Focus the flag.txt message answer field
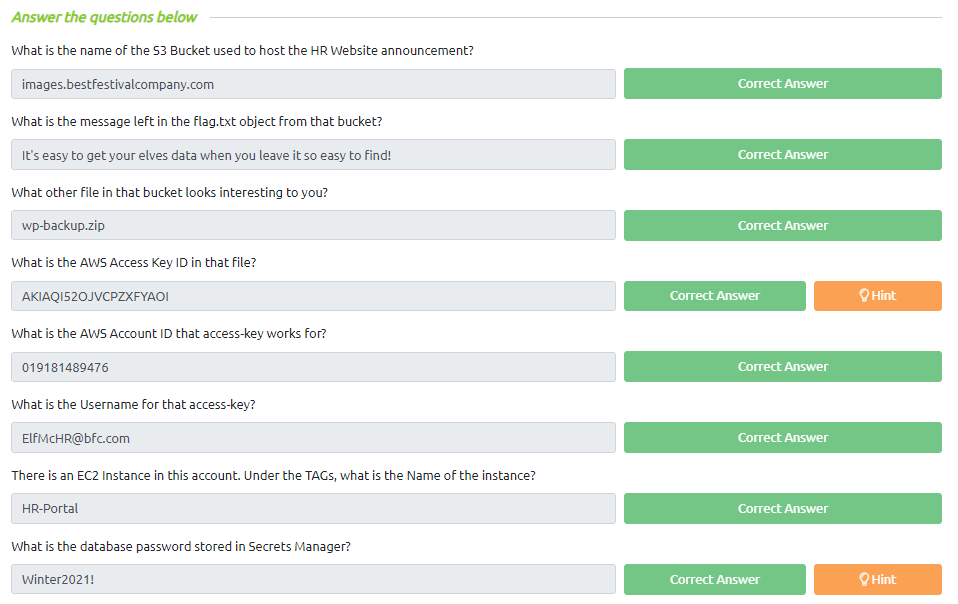 pyautogui.click(x=313, y=155)
